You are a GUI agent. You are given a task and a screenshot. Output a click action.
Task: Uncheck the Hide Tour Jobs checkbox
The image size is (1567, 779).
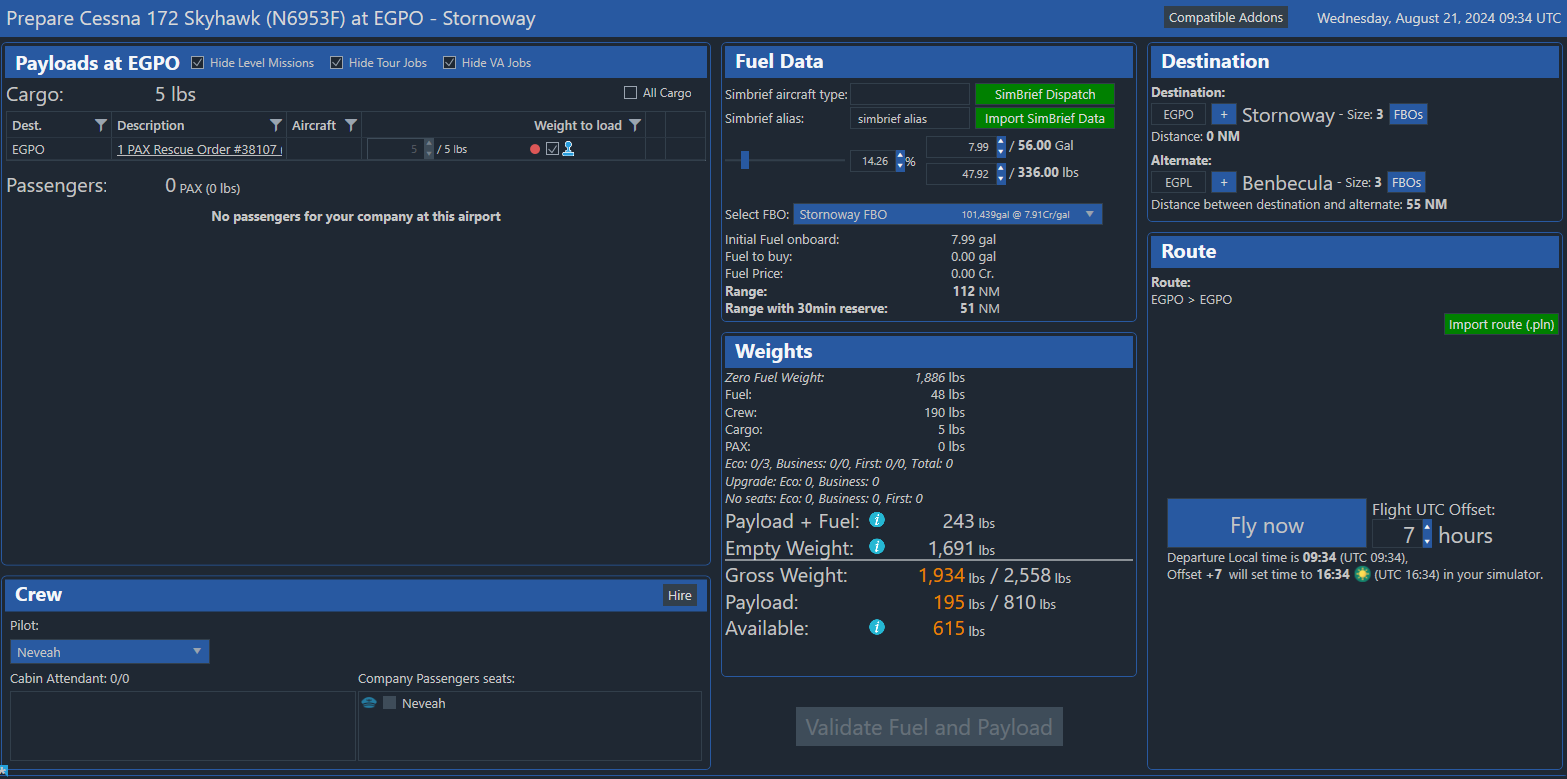click(337, 63)
